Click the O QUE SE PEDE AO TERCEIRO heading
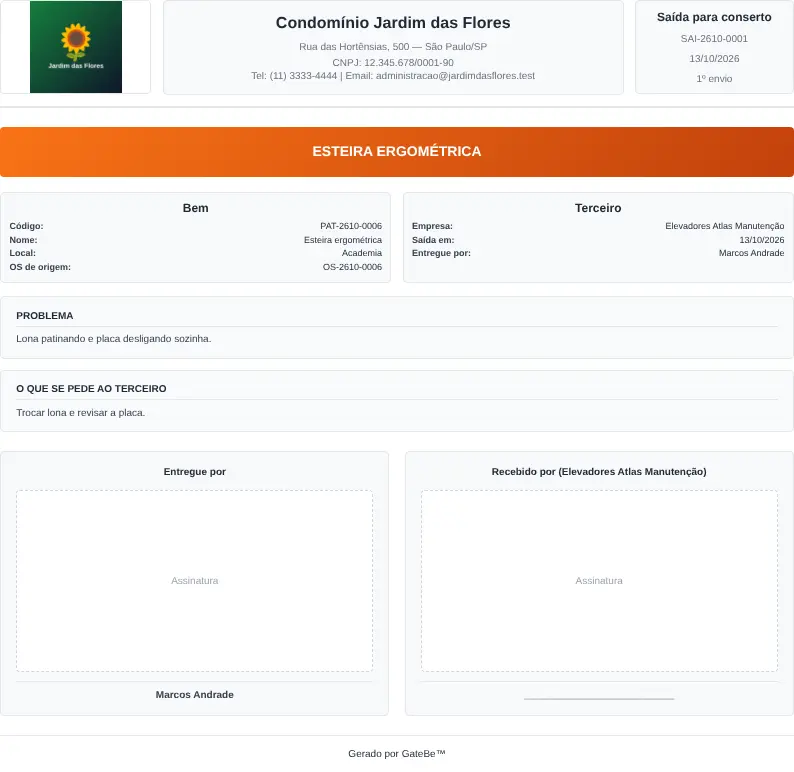The image size is (794, 772). coord(91,389)
